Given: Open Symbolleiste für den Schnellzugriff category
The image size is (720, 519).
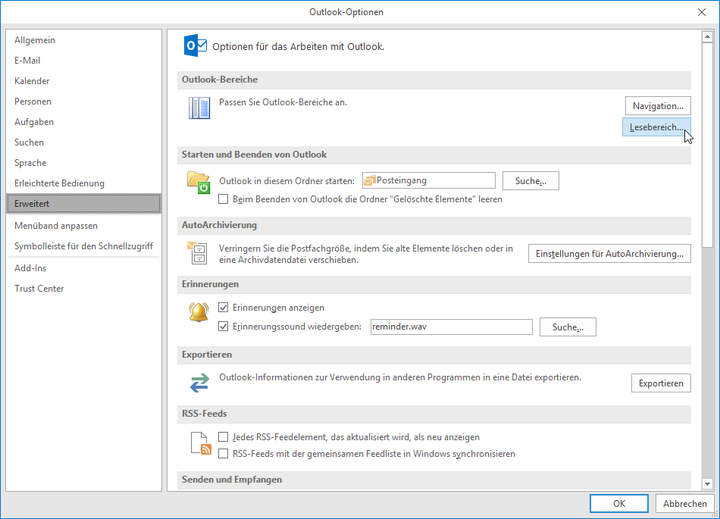Looking at the screenshot, I should 84,246.
